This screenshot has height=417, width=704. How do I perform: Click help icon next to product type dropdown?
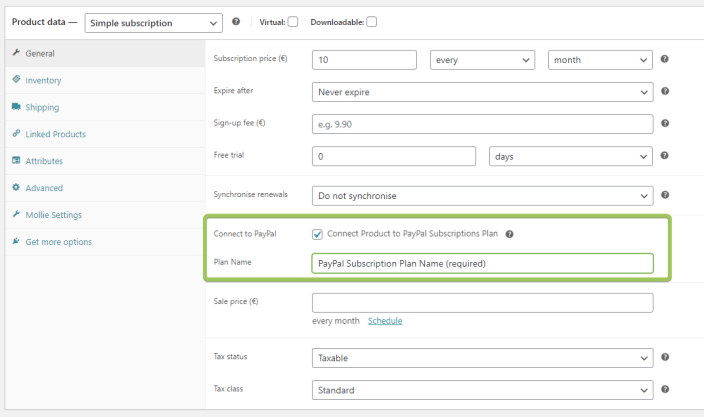click(x=236, y=21)
